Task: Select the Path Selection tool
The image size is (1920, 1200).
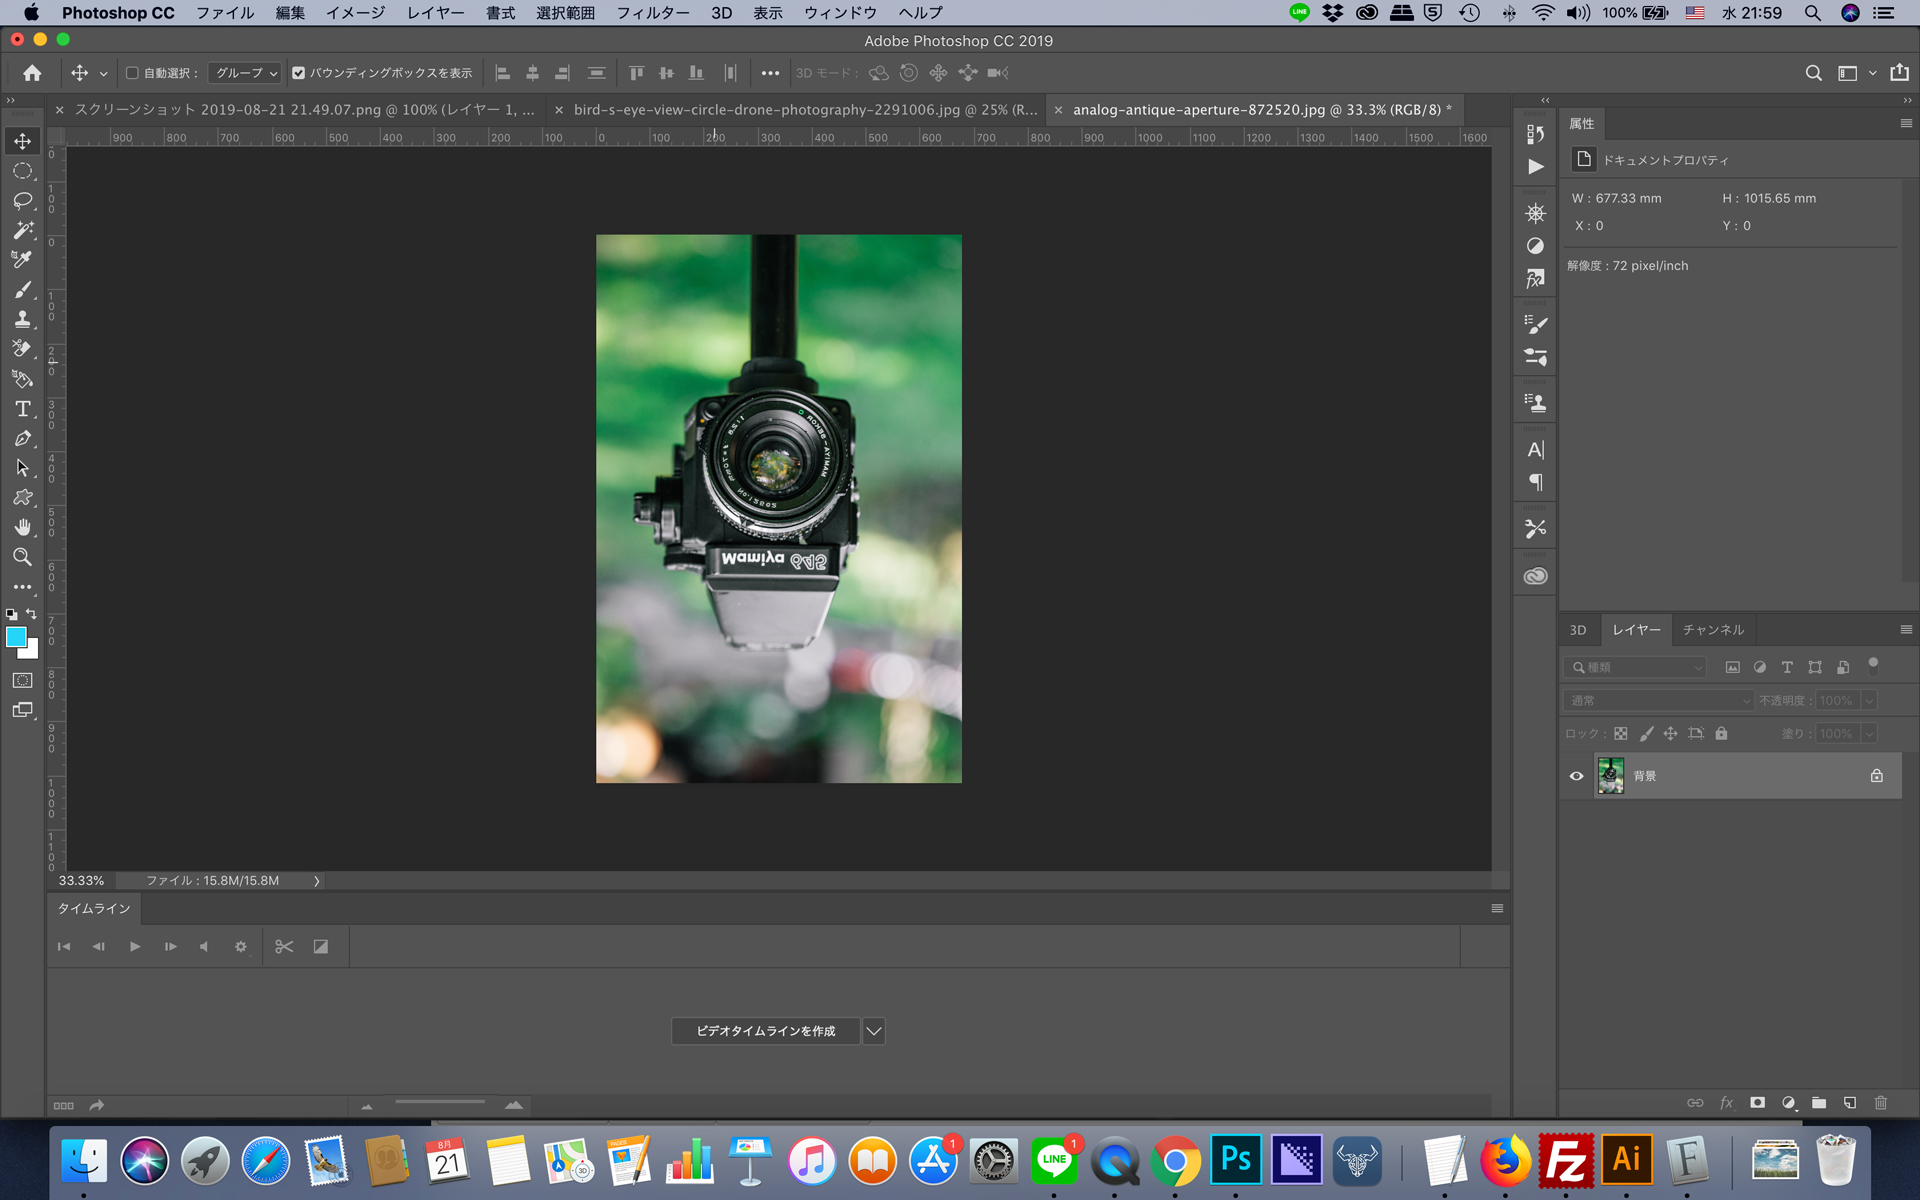Action: (x=22, y=468)
